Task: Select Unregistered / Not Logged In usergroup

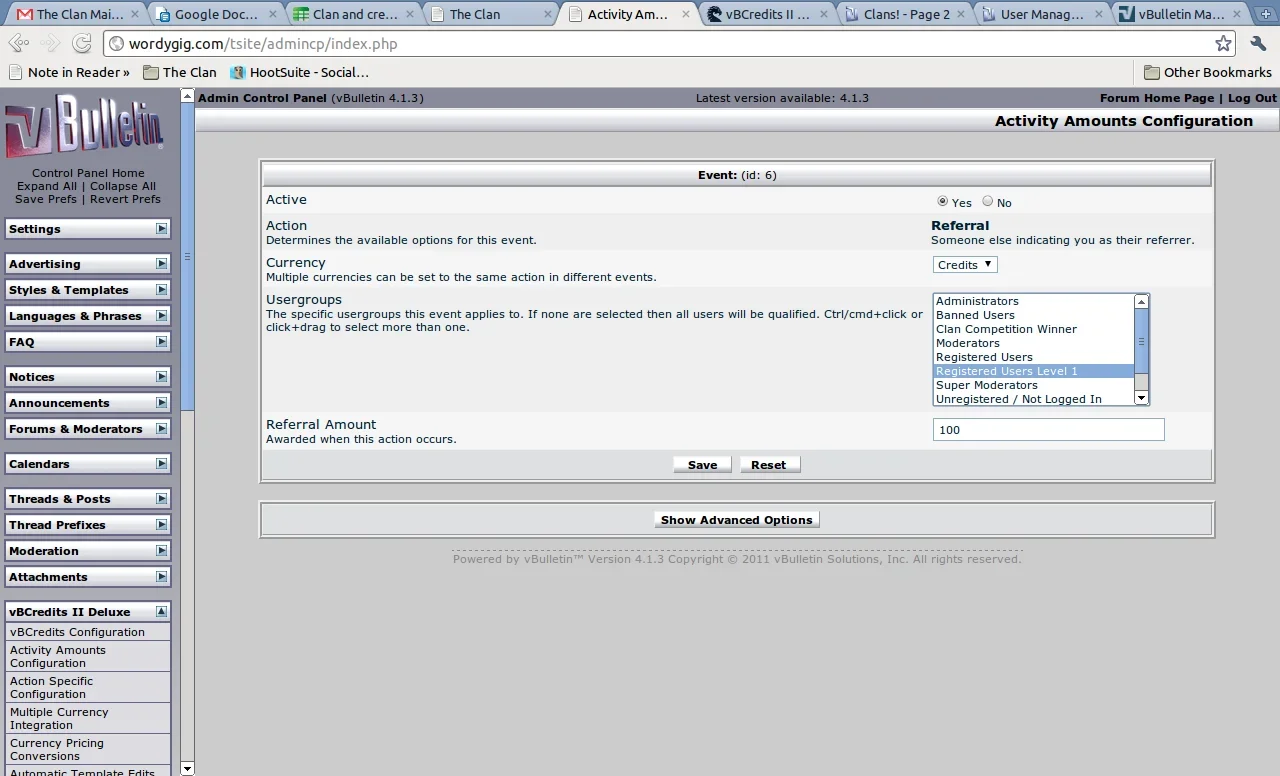Action: pos(1033,399)
